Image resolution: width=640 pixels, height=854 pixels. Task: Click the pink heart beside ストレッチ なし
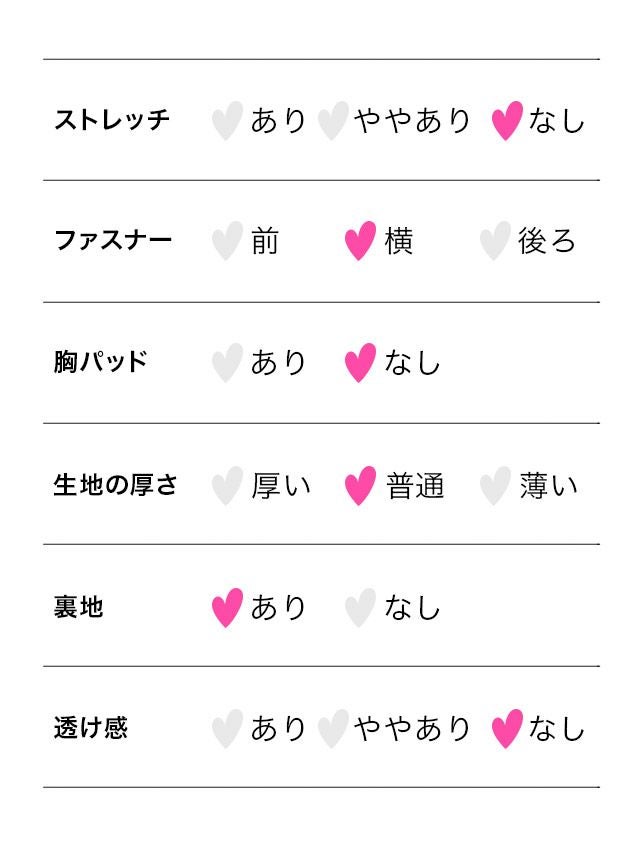[507, 121]
